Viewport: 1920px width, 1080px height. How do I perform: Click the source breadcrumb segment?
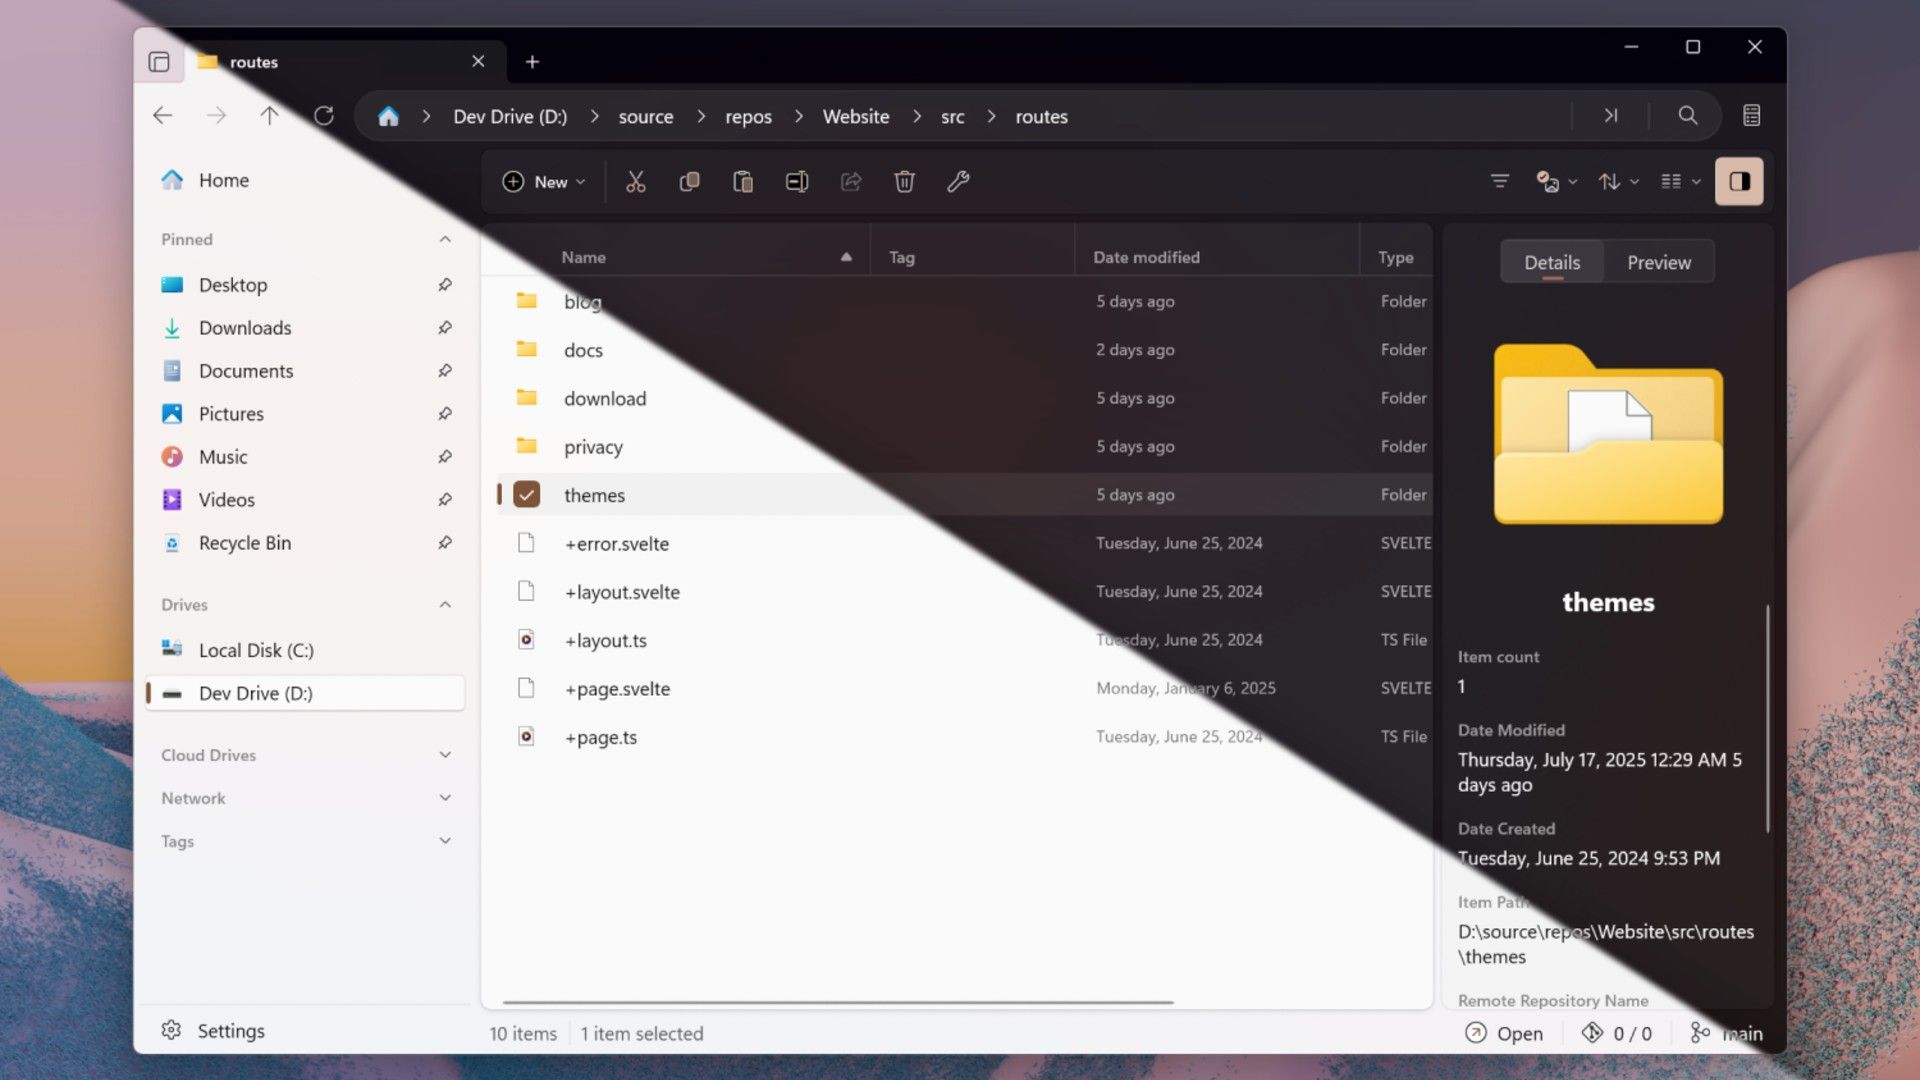pyautogui.click(x=646, y=116)
